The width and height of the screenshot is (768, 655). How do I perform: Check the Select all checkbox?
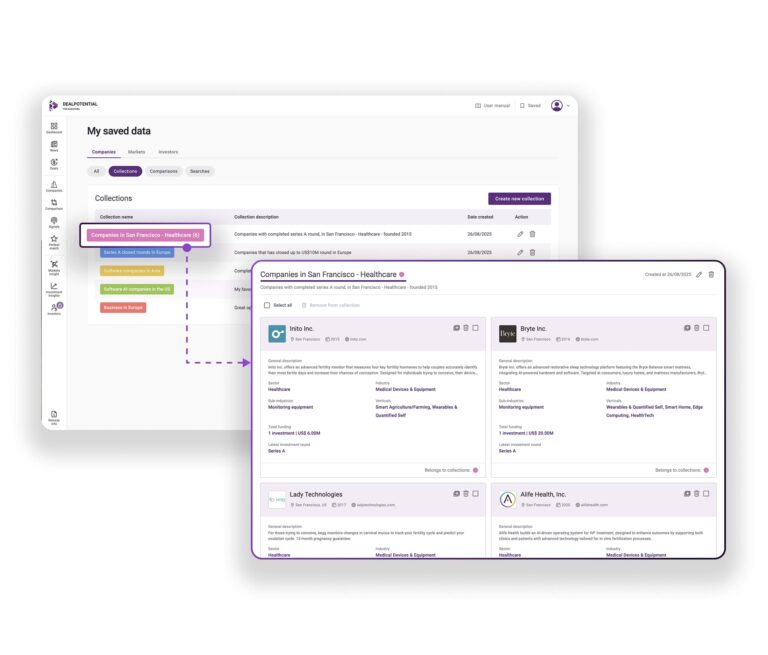click(x=267, y=304)
